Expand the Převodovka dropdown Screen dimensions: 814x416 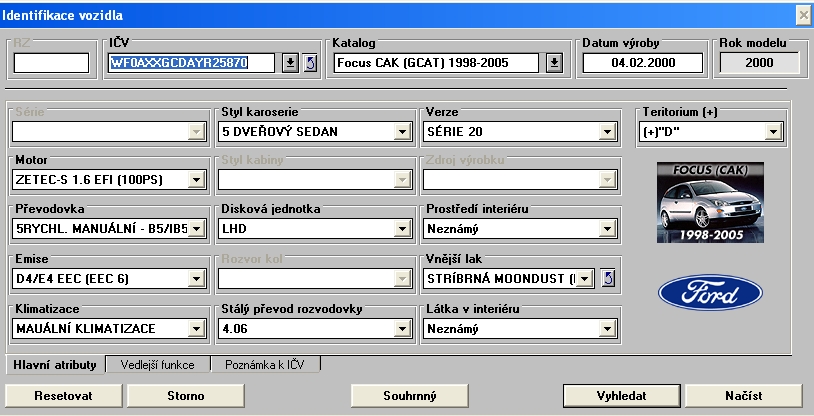[195, 229]
